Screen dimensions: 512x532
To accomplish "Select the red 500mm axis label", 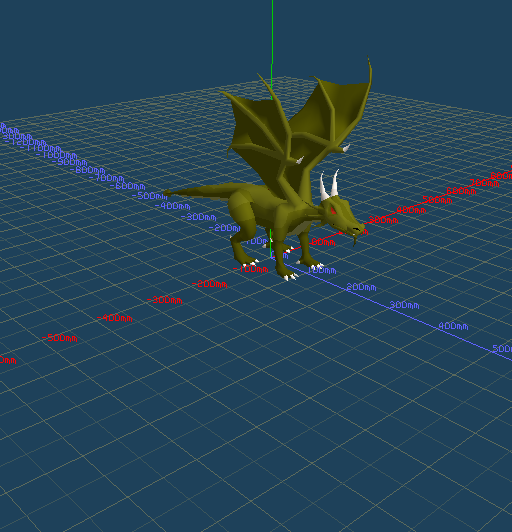I will [437, 200].
